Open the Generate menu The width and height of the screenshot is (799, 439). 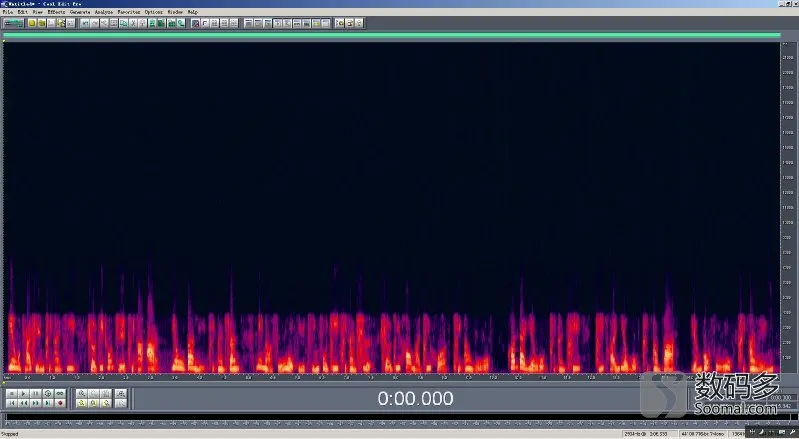click(80, 12)
